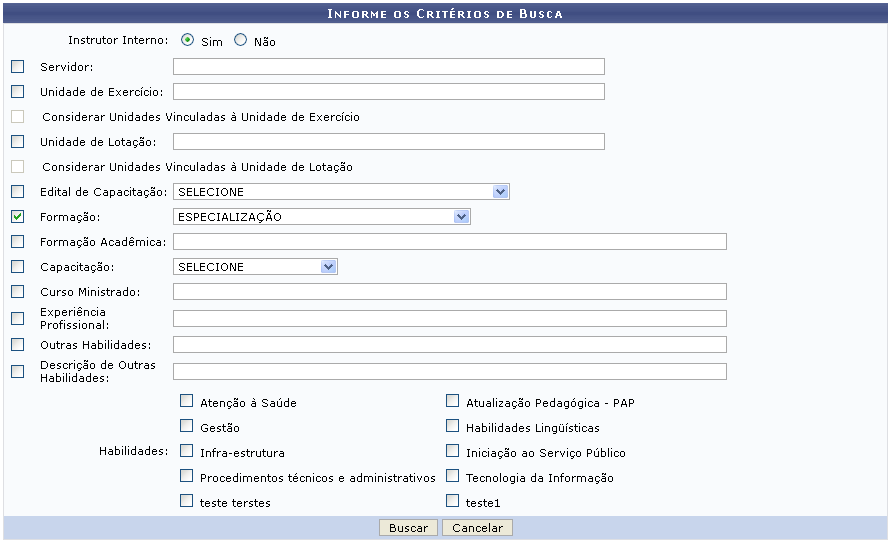
Task: Select the Sim radio button
Action: 187,41
